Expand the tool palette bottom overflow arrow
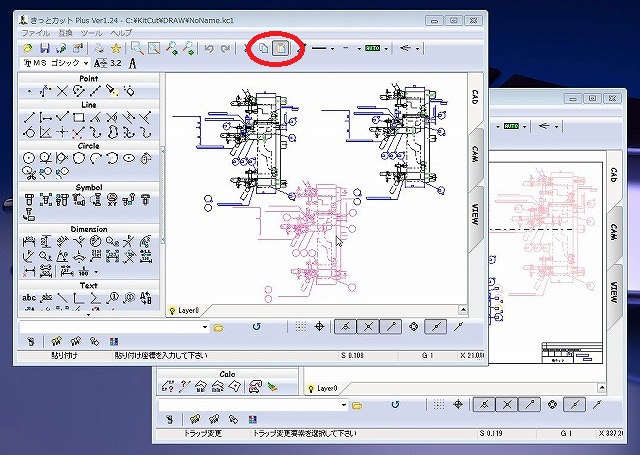640x455 pixels. [x=89, y=315]
